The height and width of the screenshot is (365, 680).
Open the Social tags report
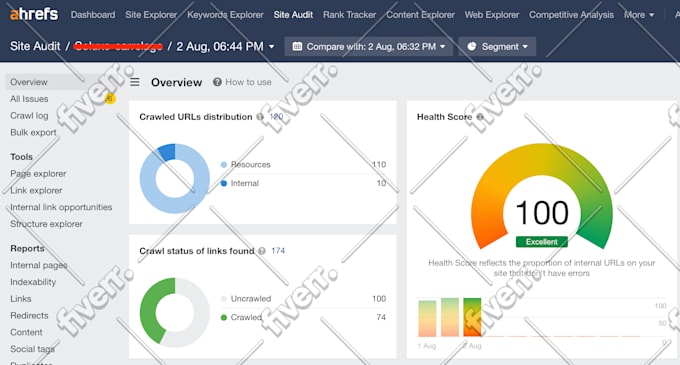click(x=33, y=349)
